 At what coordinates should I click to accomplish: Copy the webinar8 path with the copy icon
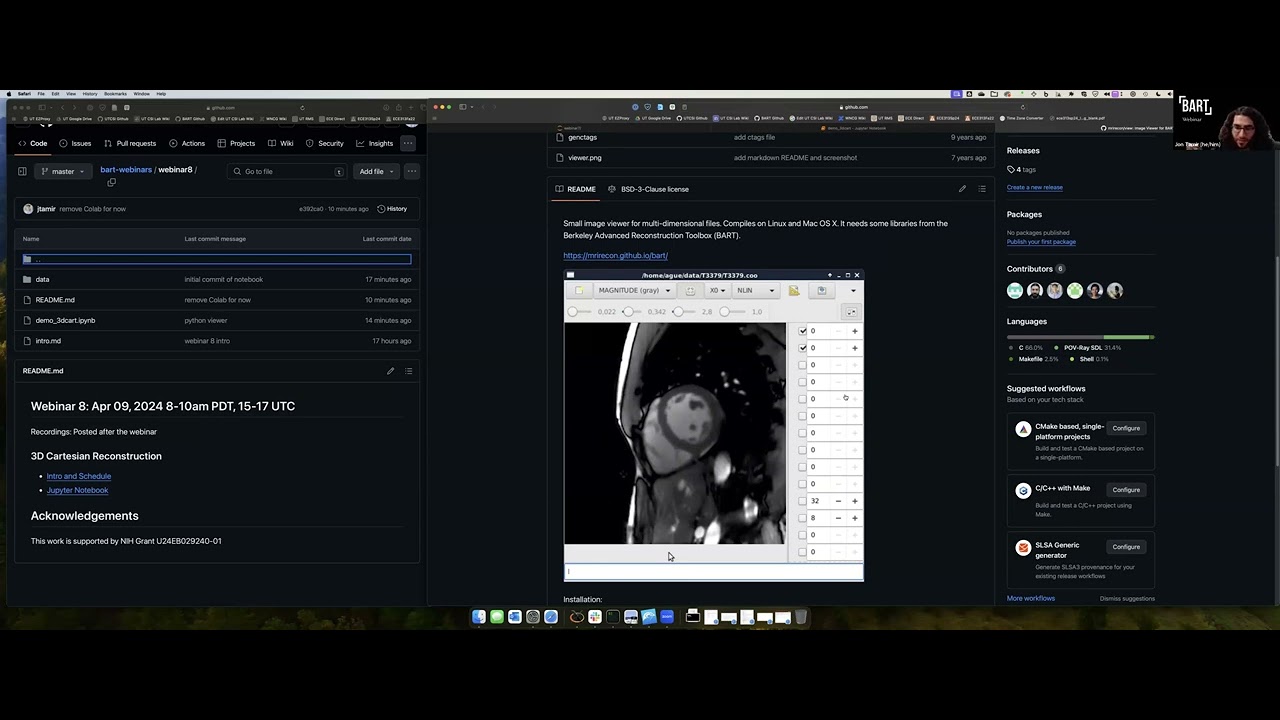111,182
